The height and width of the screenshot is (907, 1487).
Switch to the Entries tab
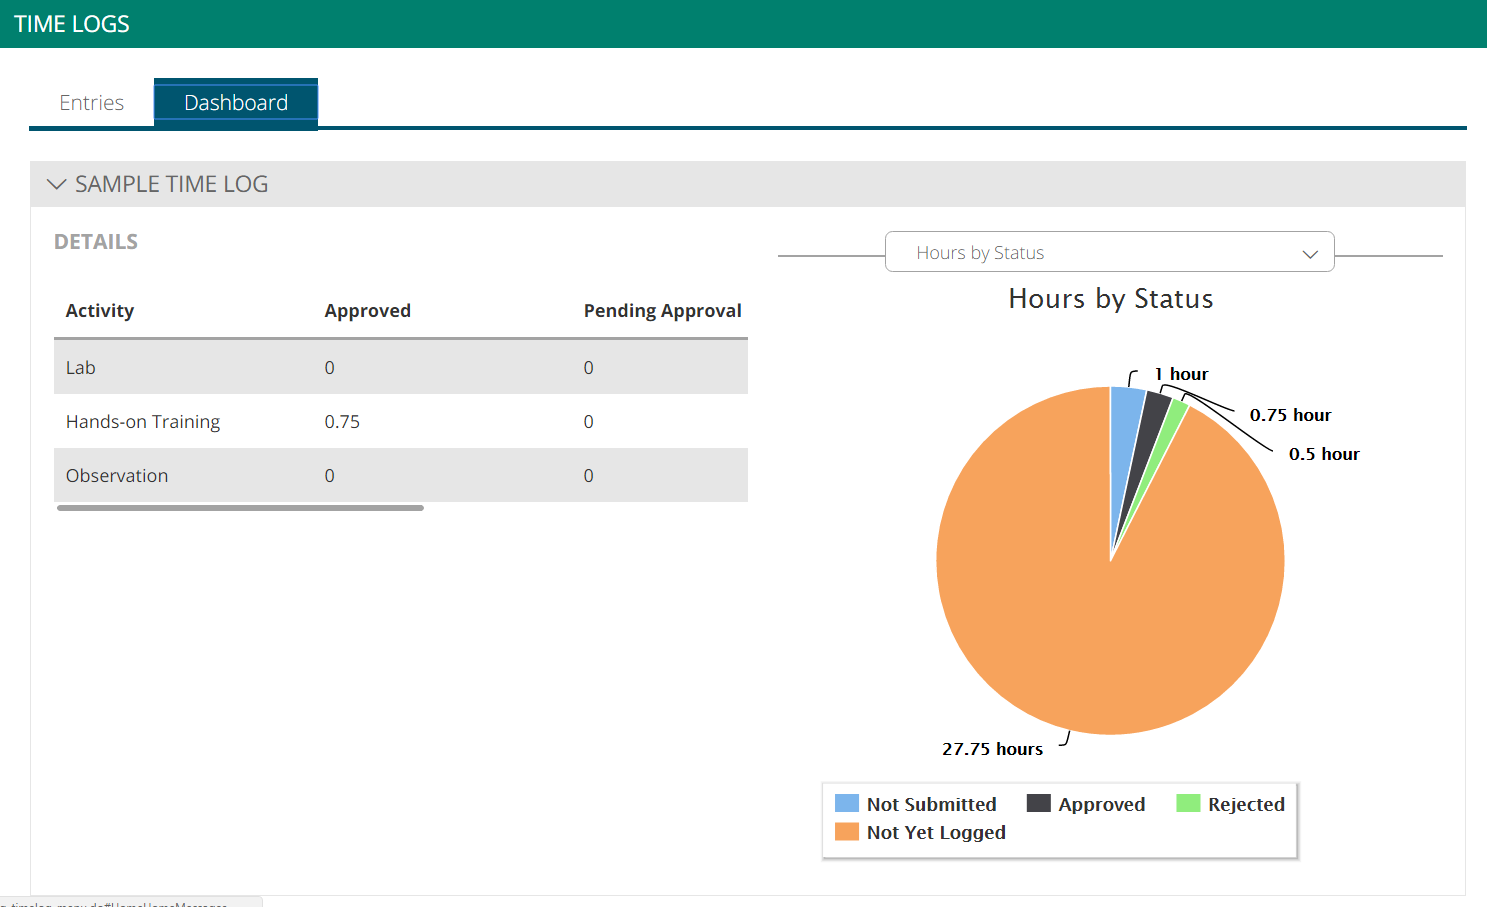(x=91, y=102)
